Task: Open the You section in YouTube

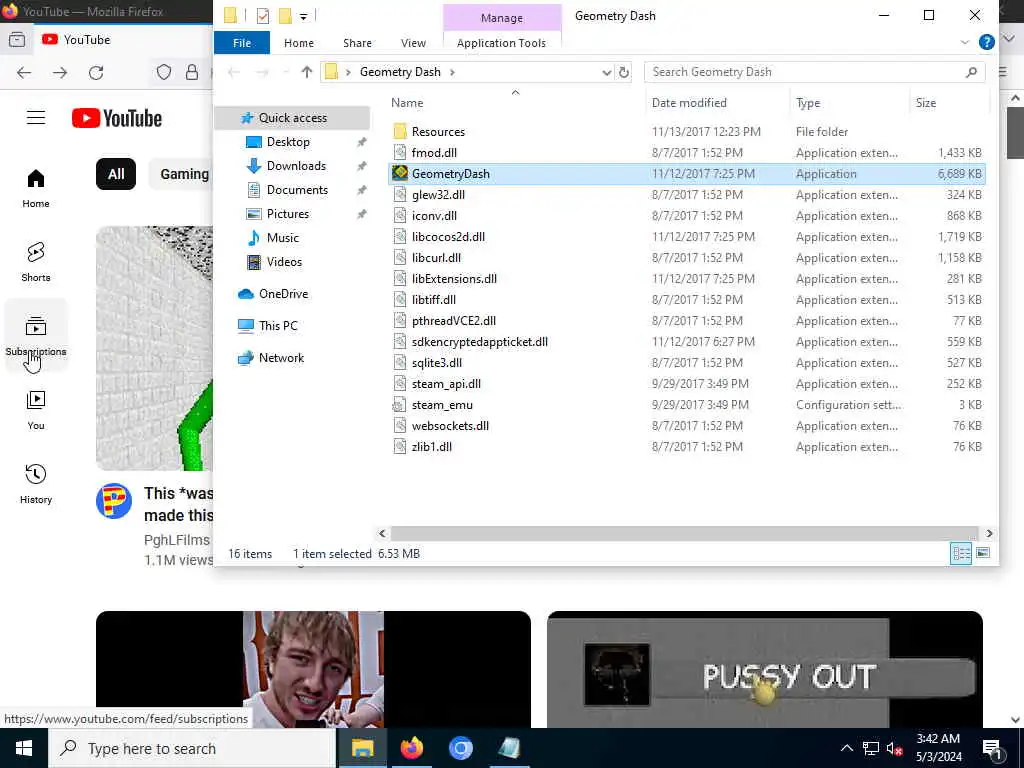Action: tap(36, 410)
